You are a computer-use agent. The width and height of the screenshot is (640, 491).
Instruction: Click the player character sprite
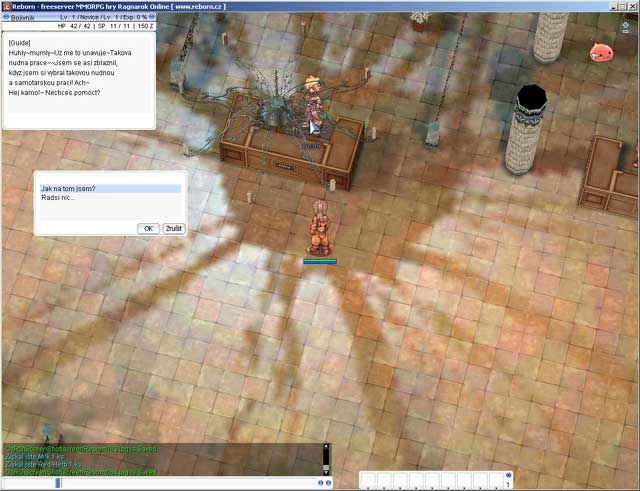tap(320, 226)
